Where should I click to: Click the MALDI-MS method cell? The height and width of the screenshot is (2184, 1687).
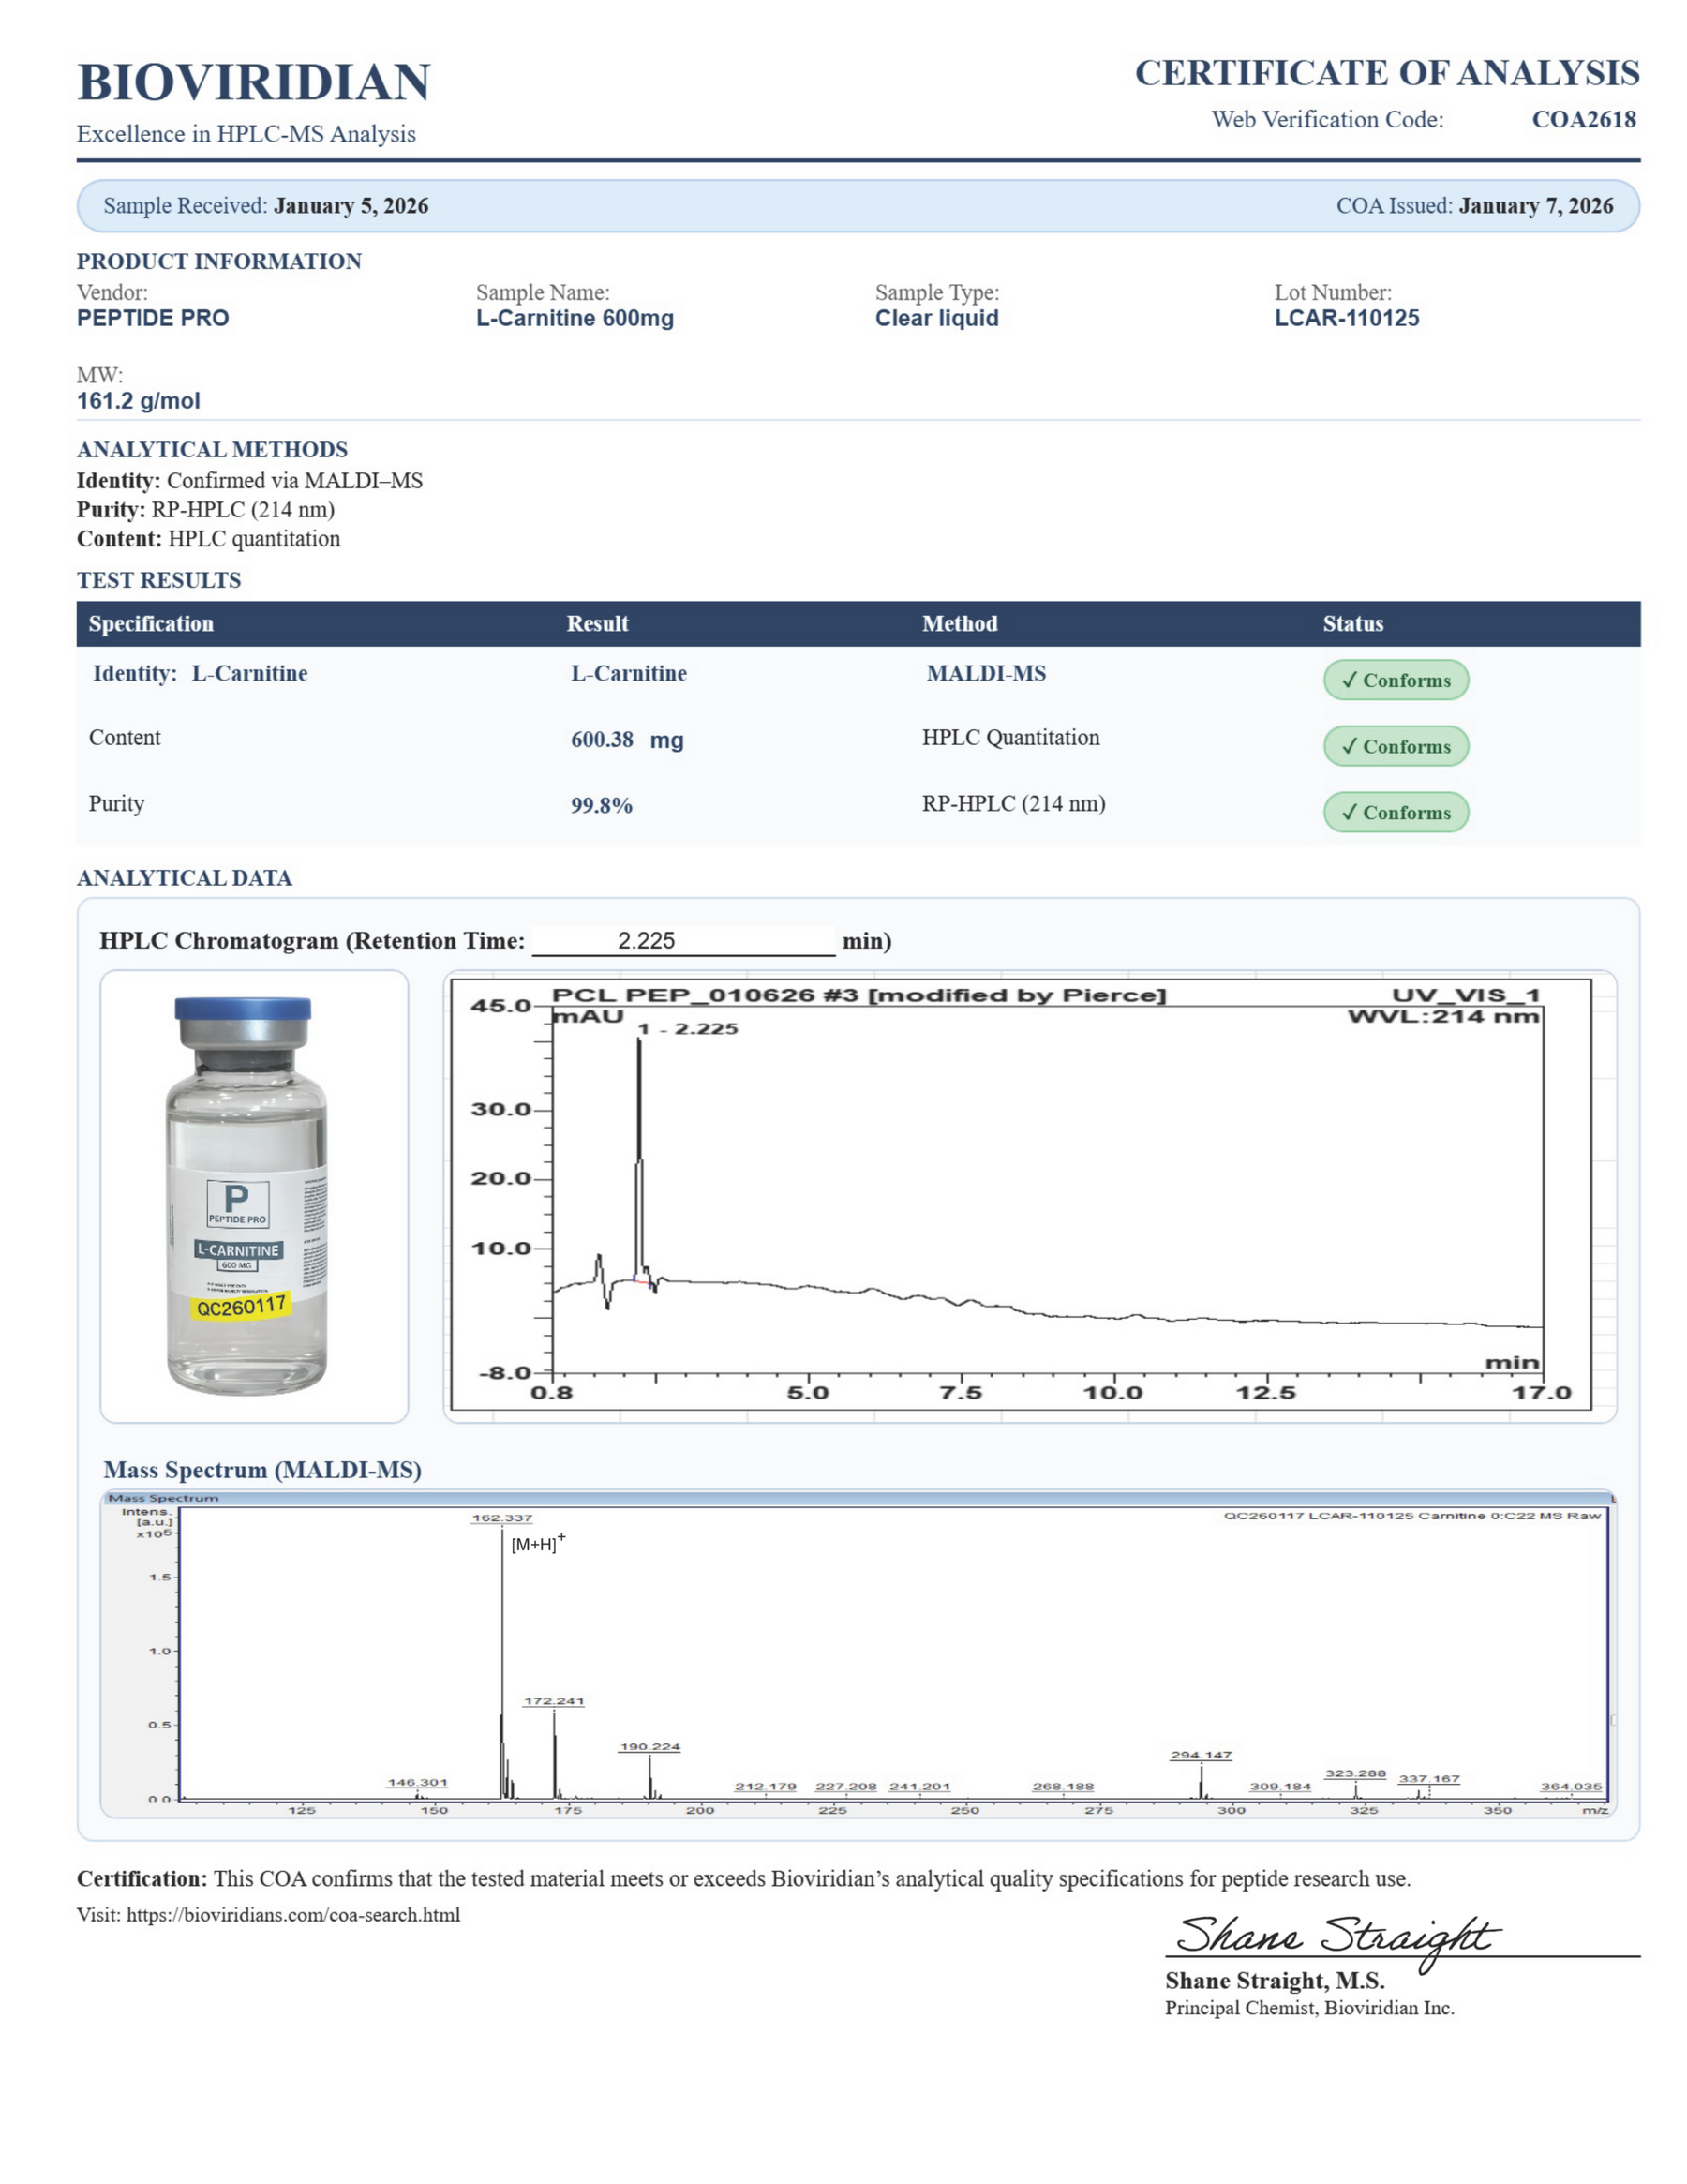pos(986,673)
